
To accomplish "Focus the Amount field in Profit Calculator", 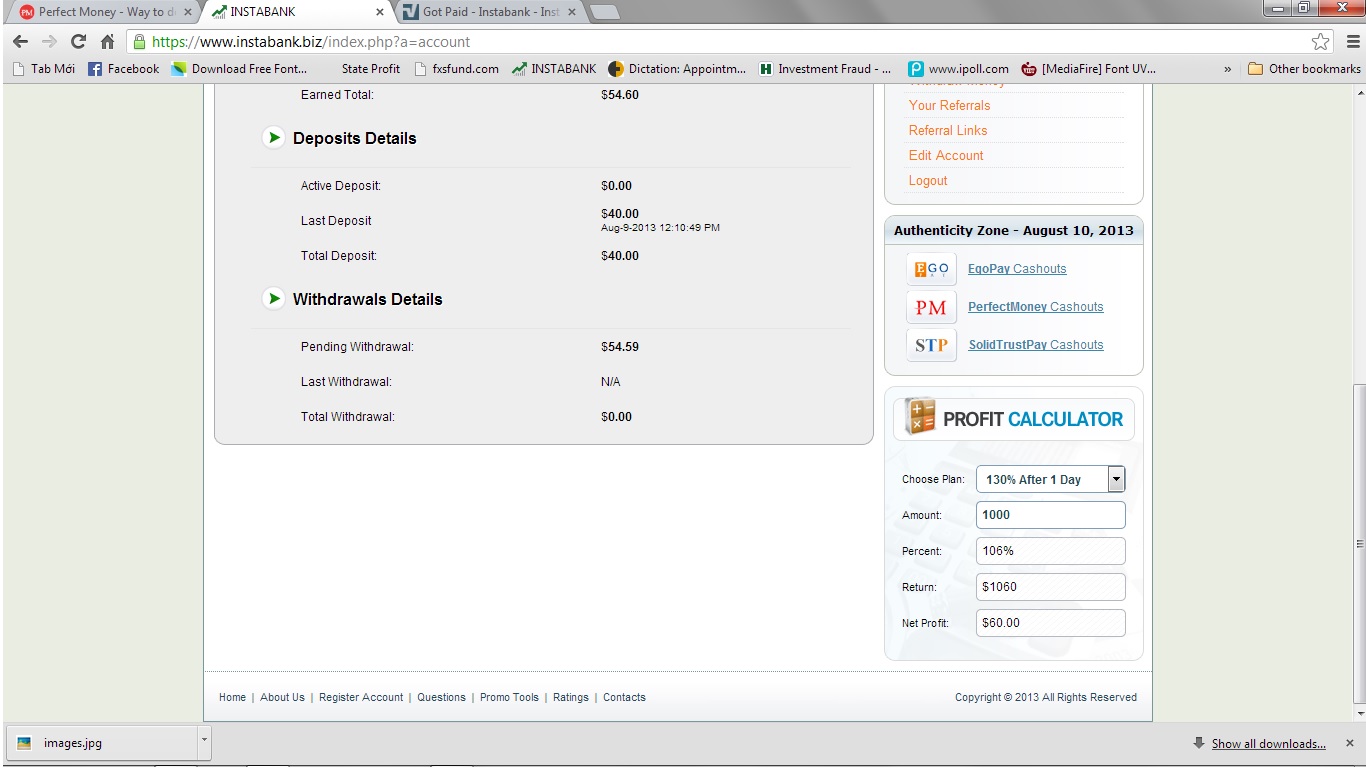I will pos(1050,515).
